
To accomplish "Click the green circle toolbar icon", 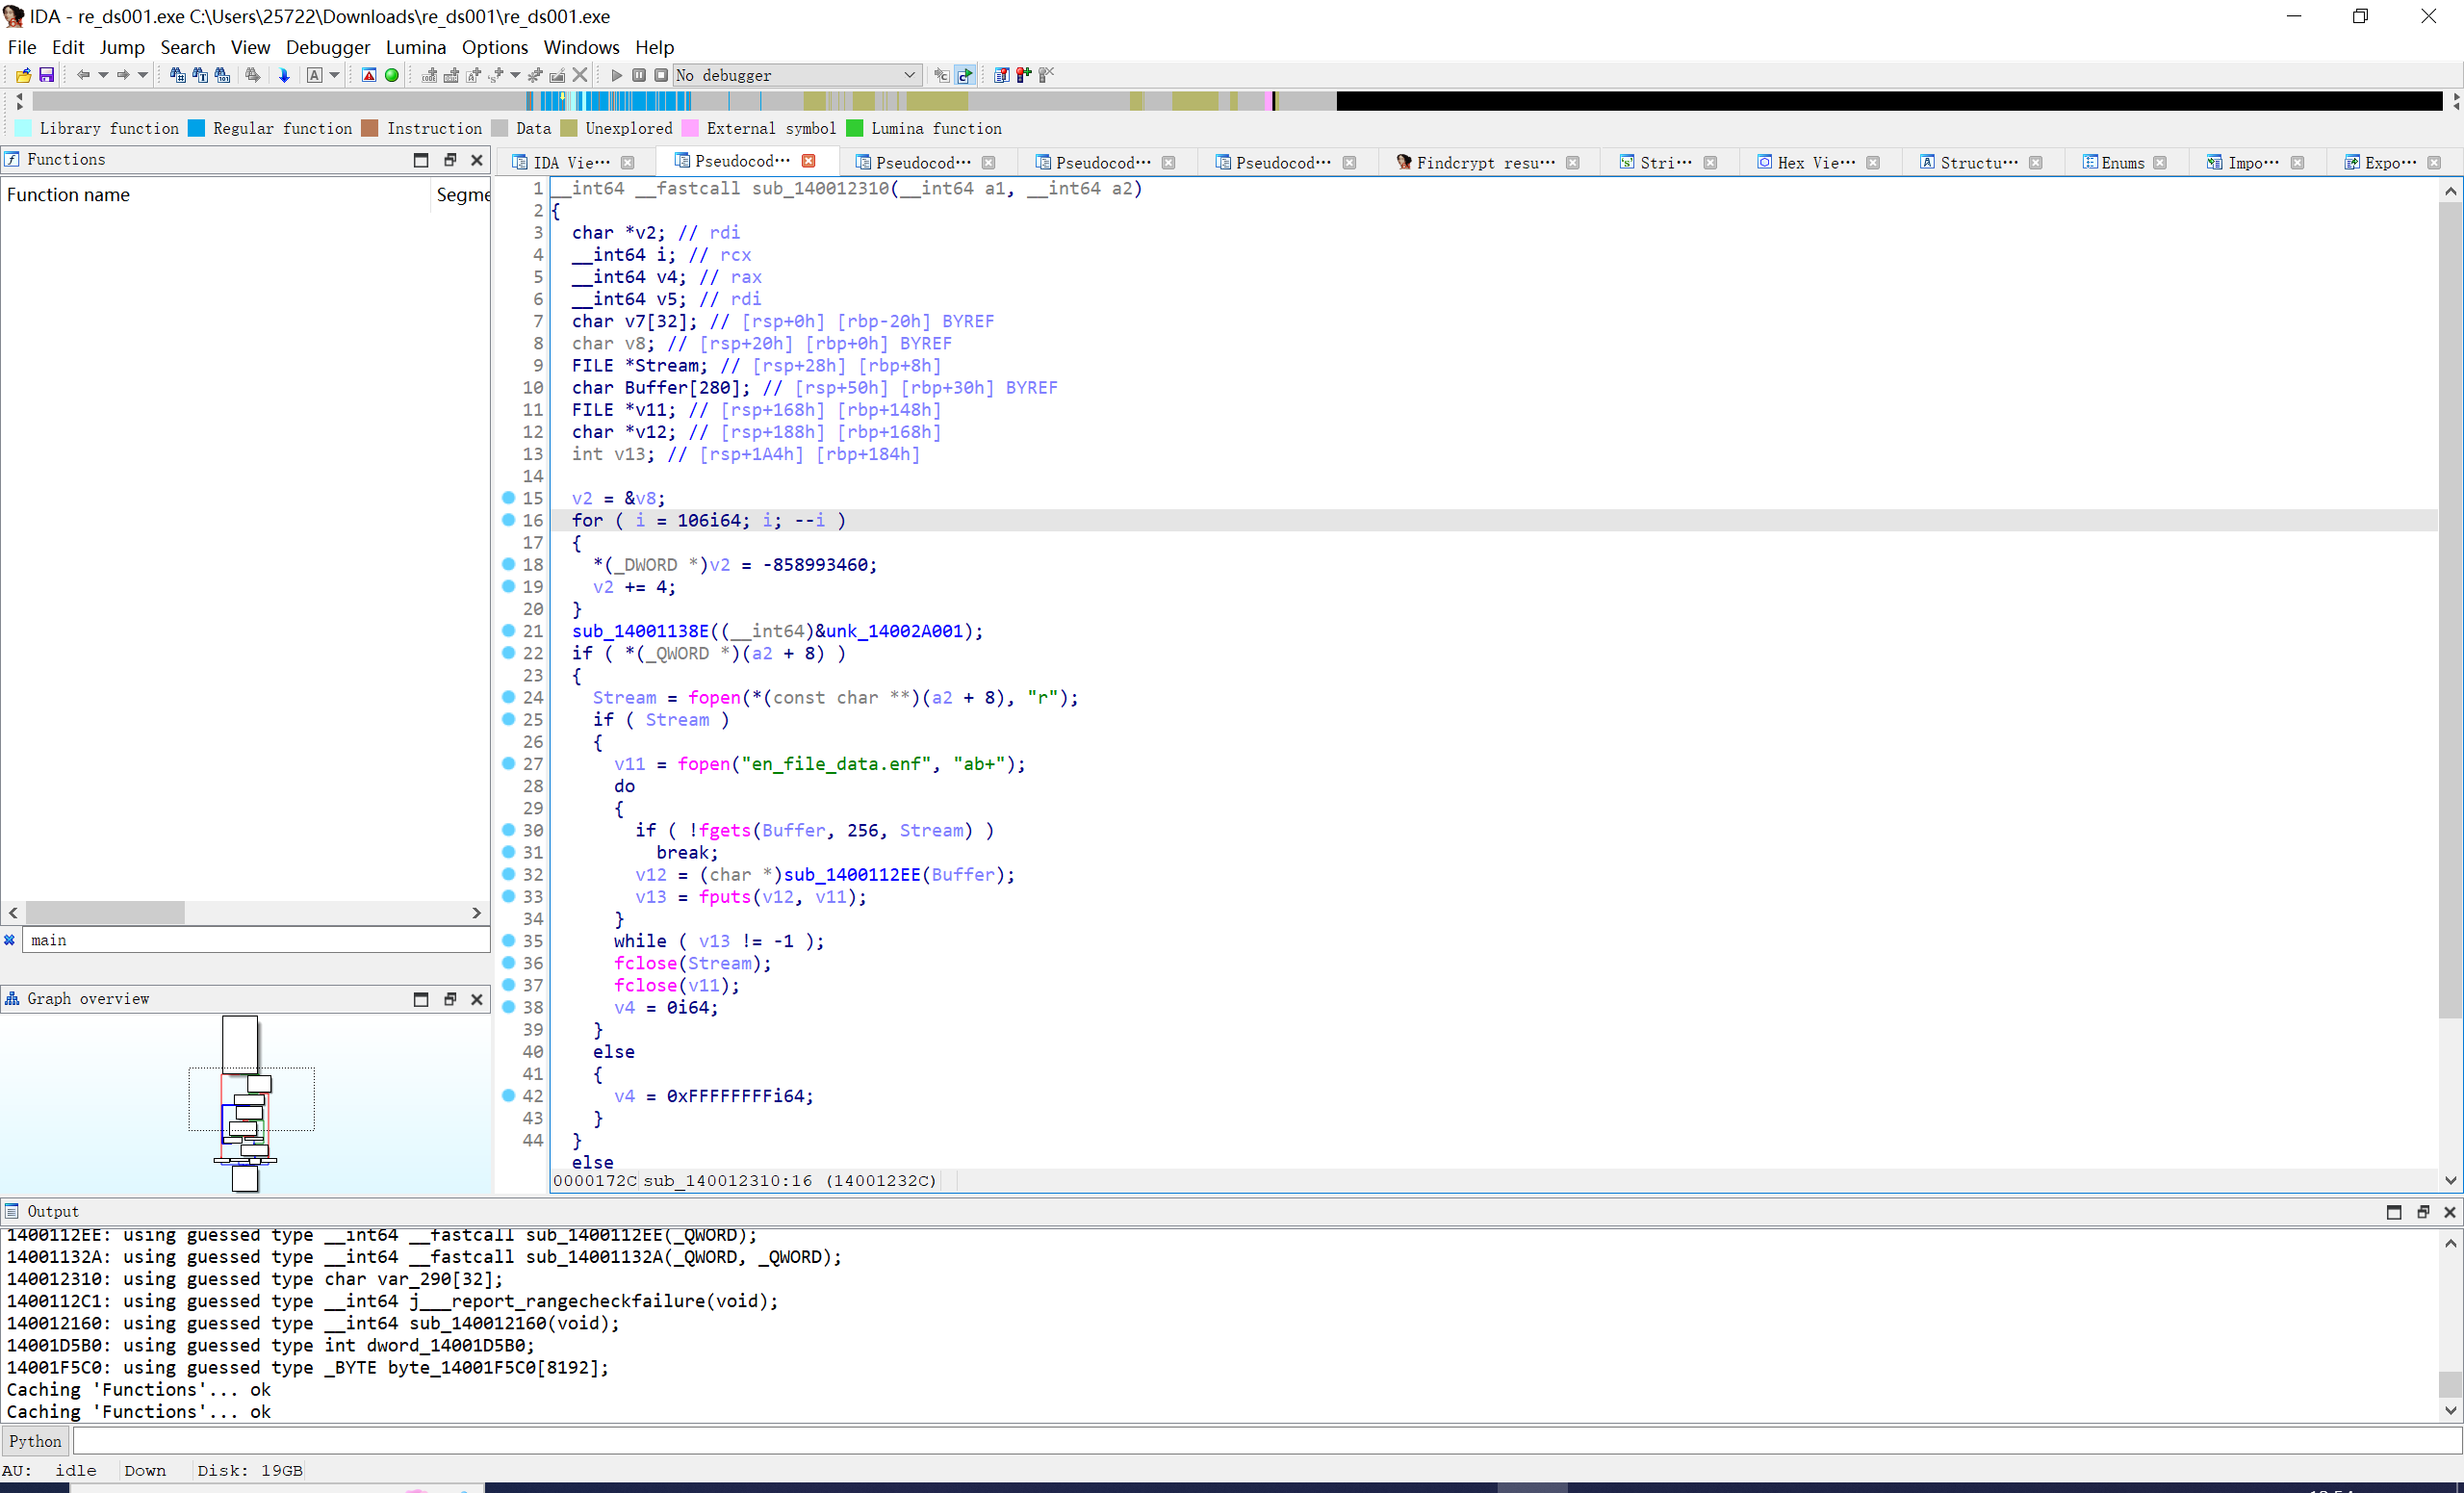I will (x=392, y=75).
